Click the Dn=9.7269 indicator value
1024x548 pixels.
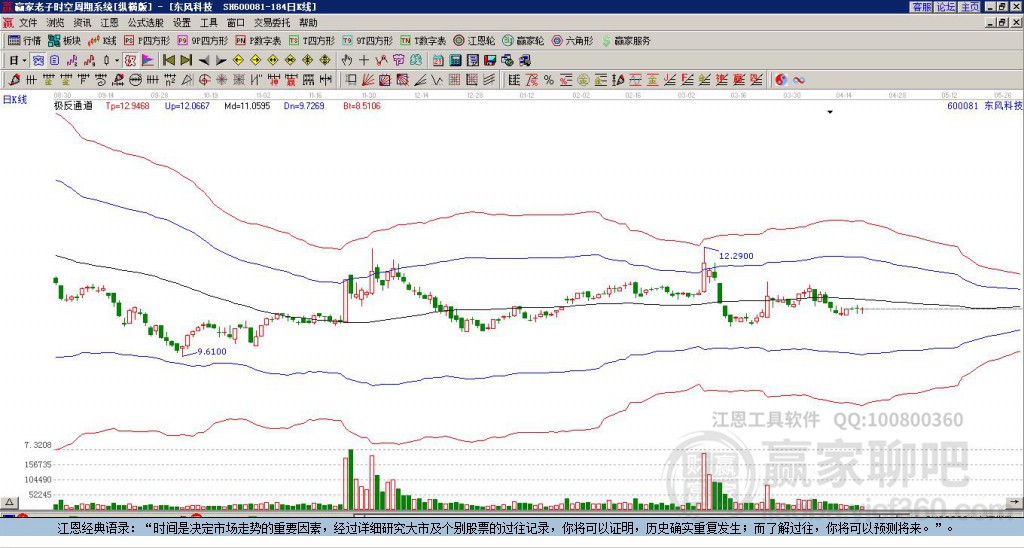click(x=304, y=105)
